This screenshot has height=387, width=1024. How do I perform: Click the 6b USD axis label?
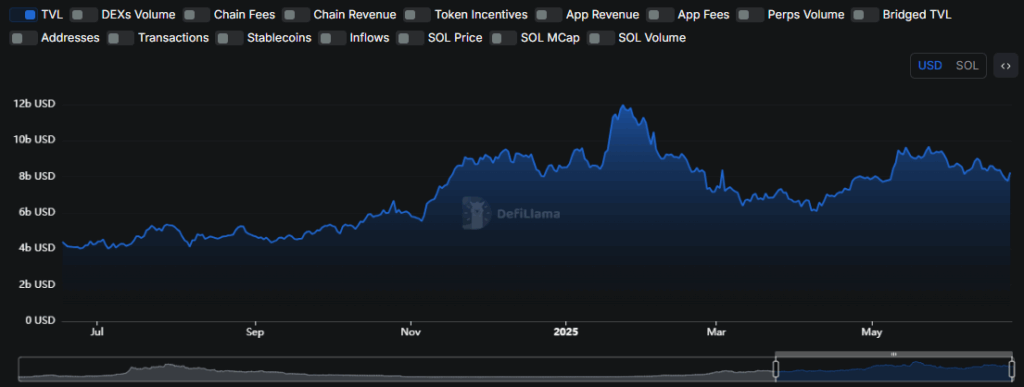36,212
